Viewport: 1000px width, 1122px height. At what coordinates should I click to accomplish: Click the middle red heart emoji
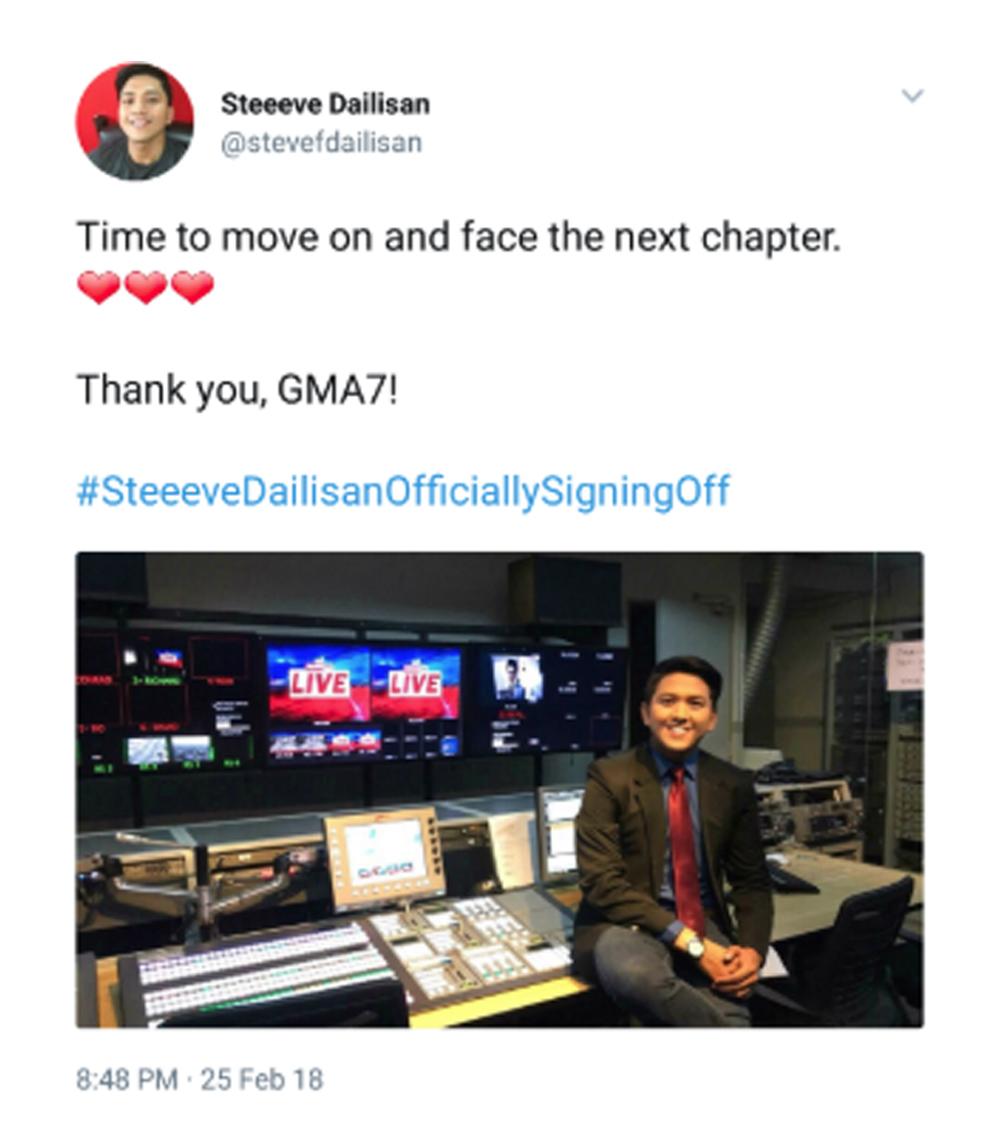(x=146, y=288)
